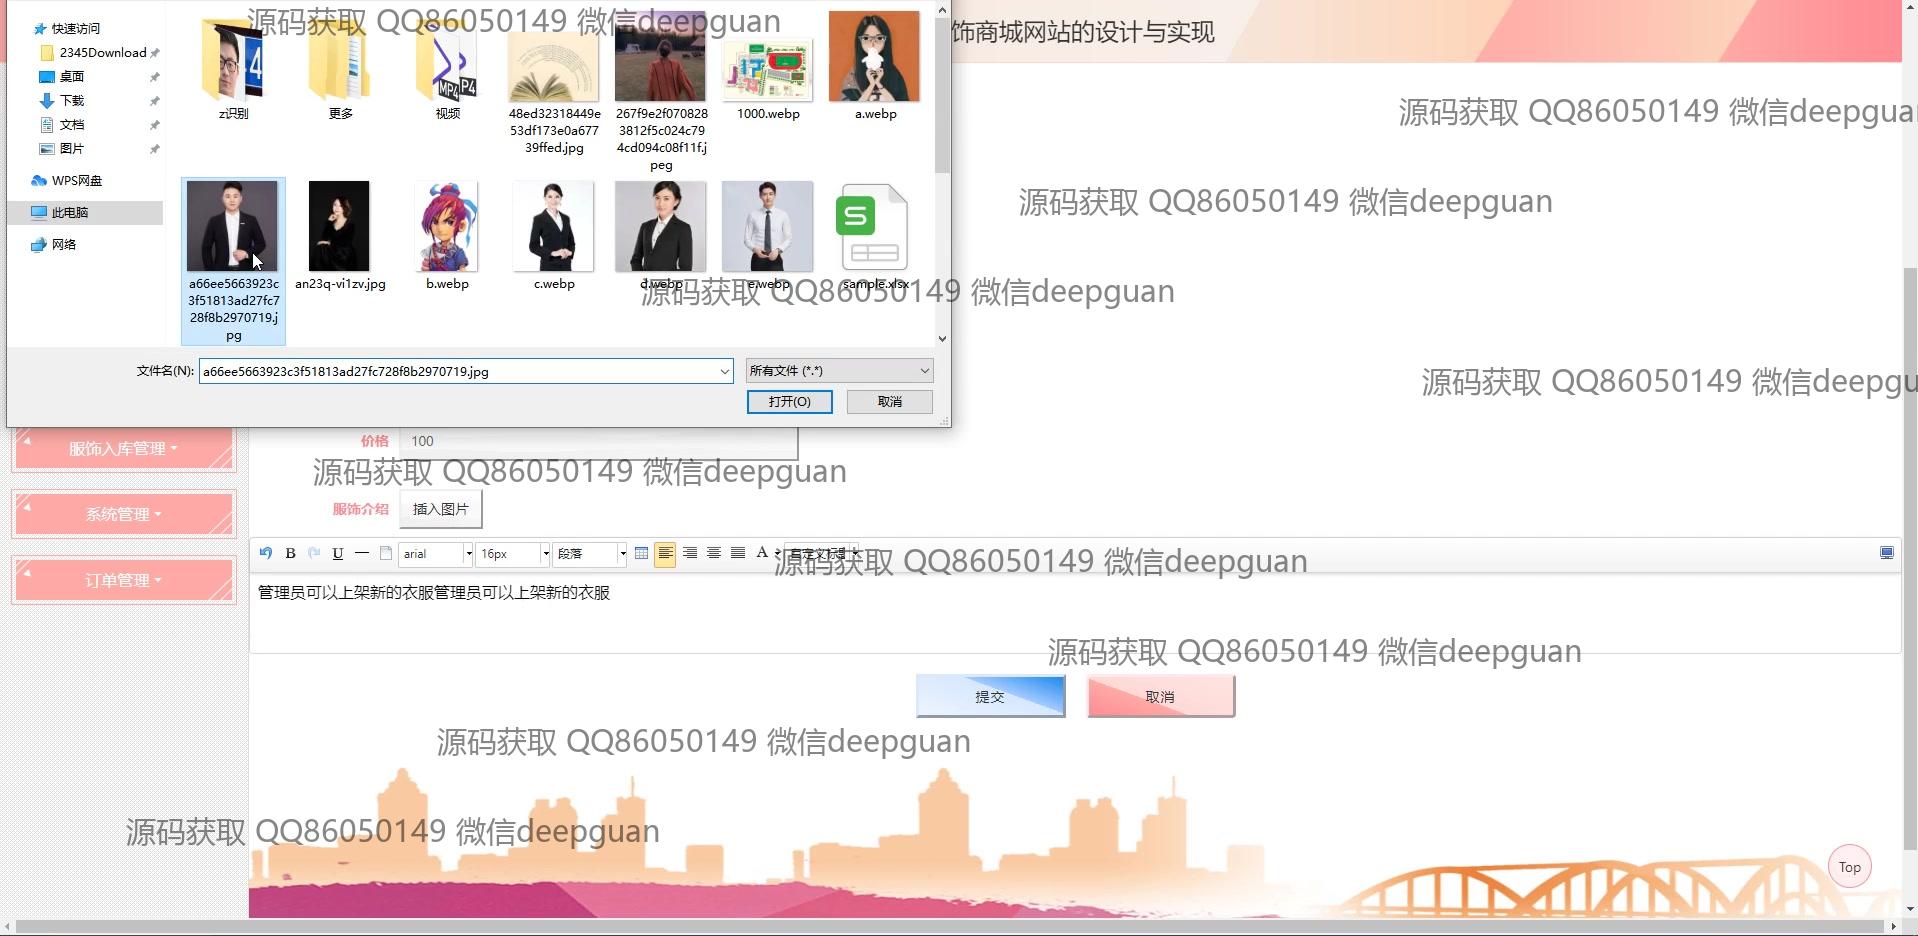The image size is (1918, 936).
Task: Toggle underline formatting in the editor
Action: [338, 553]
